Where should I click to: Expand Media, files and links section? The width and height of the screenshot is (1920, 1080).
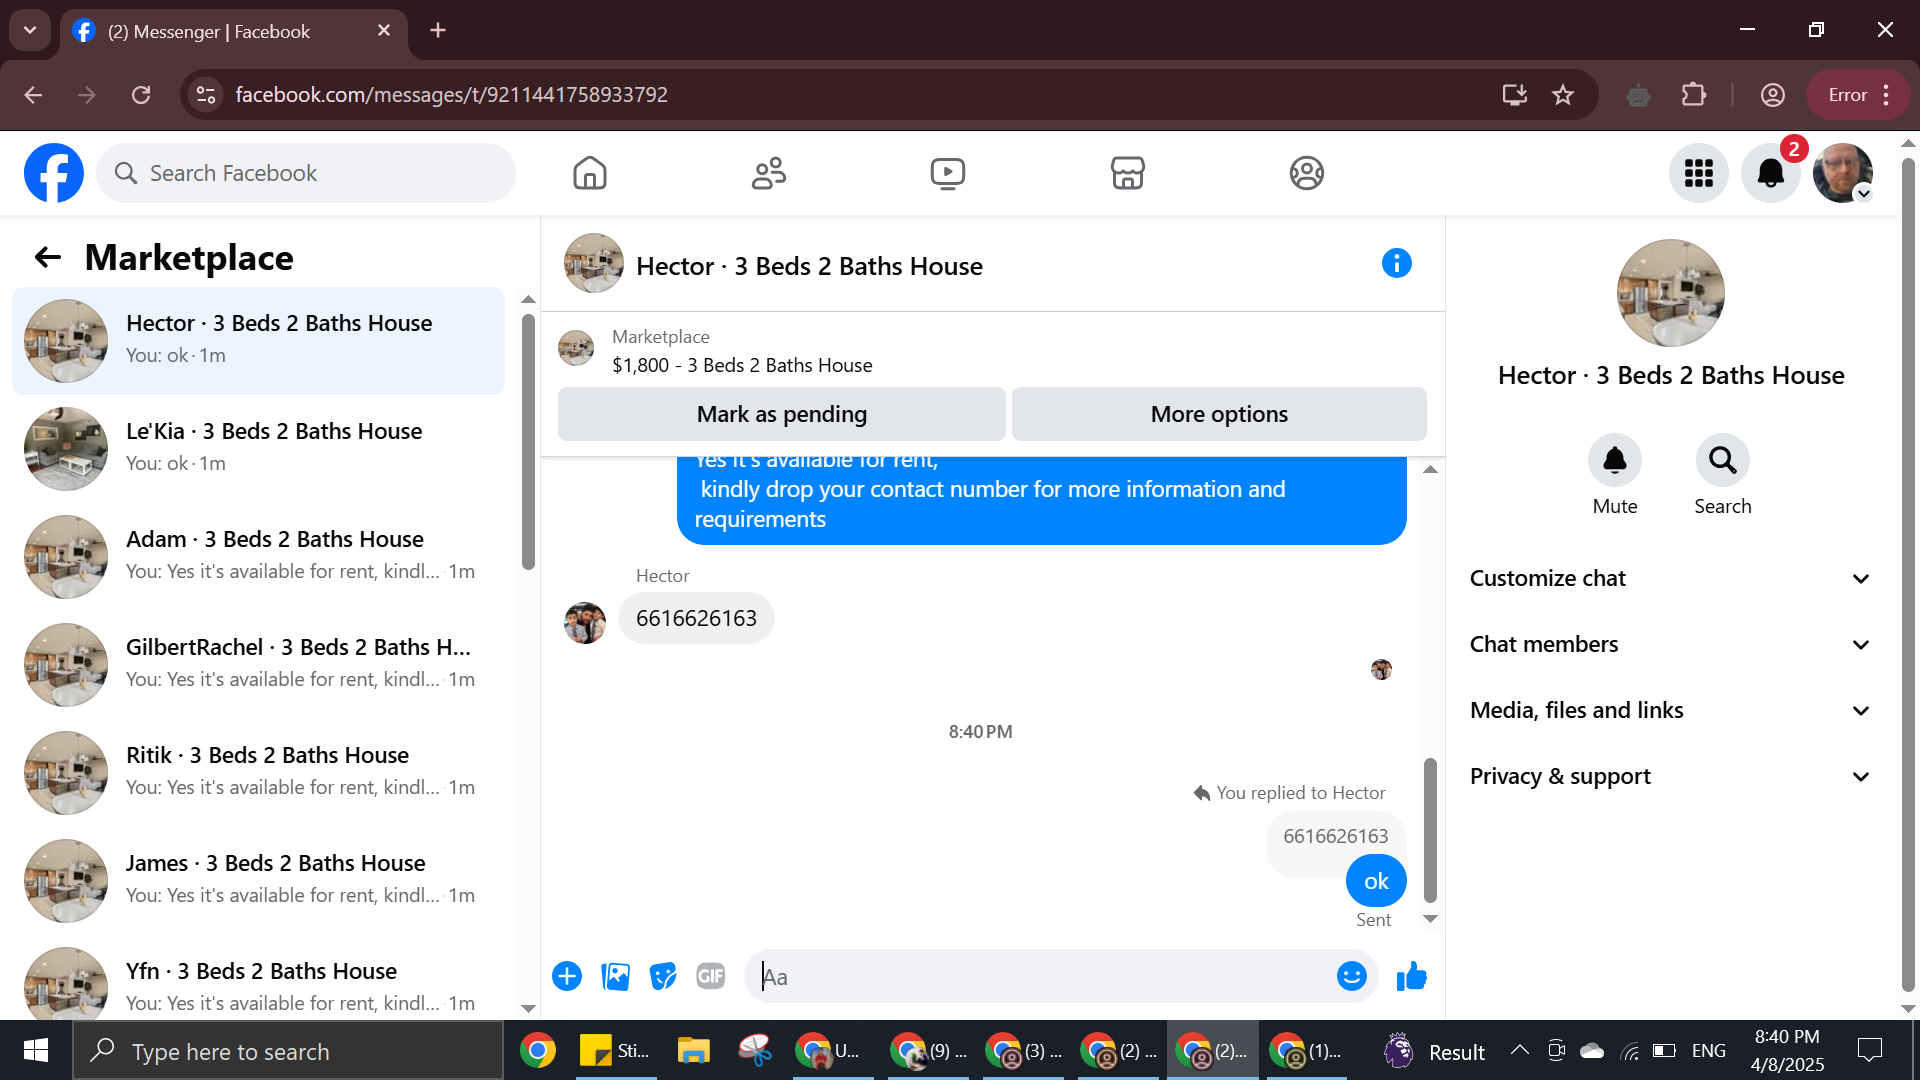tap(1668, 711)
